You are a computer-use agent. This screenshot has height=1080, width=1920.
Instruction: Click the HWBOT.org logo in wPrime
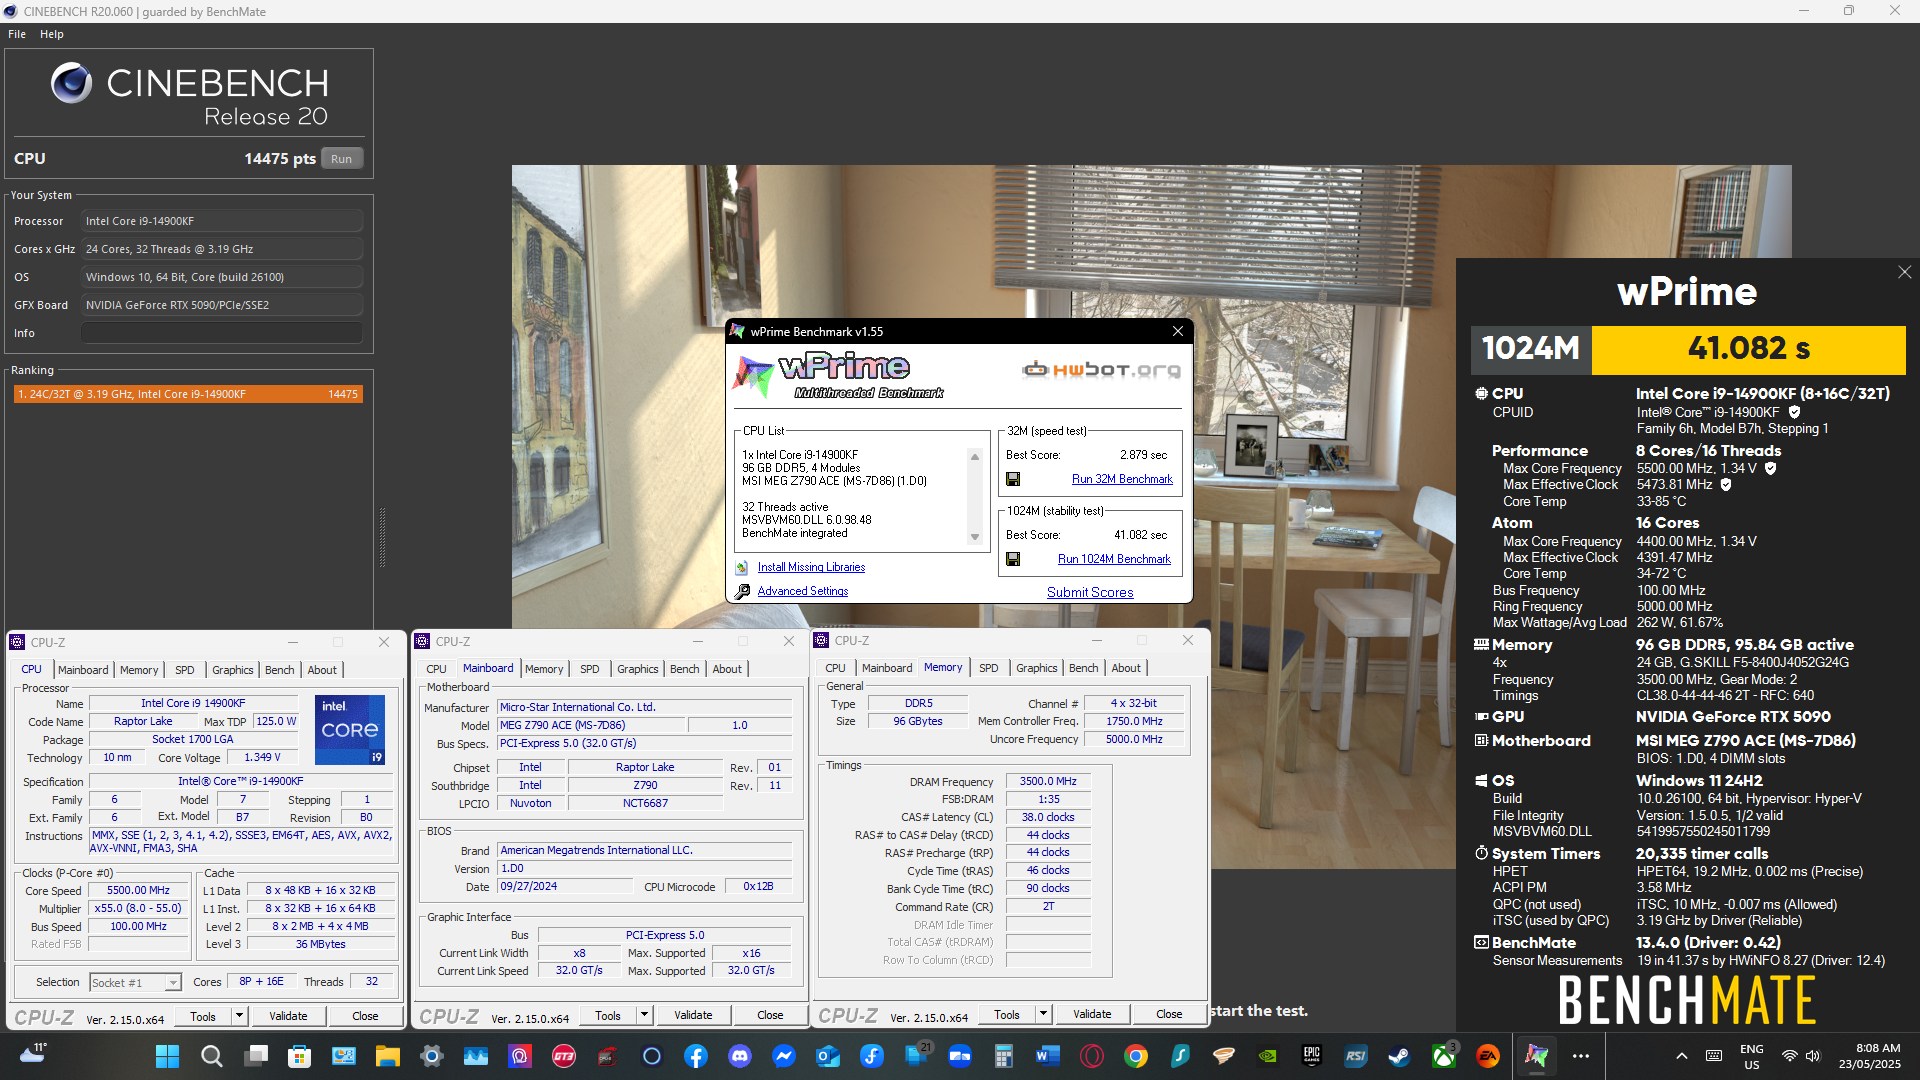click(1101, 370)
